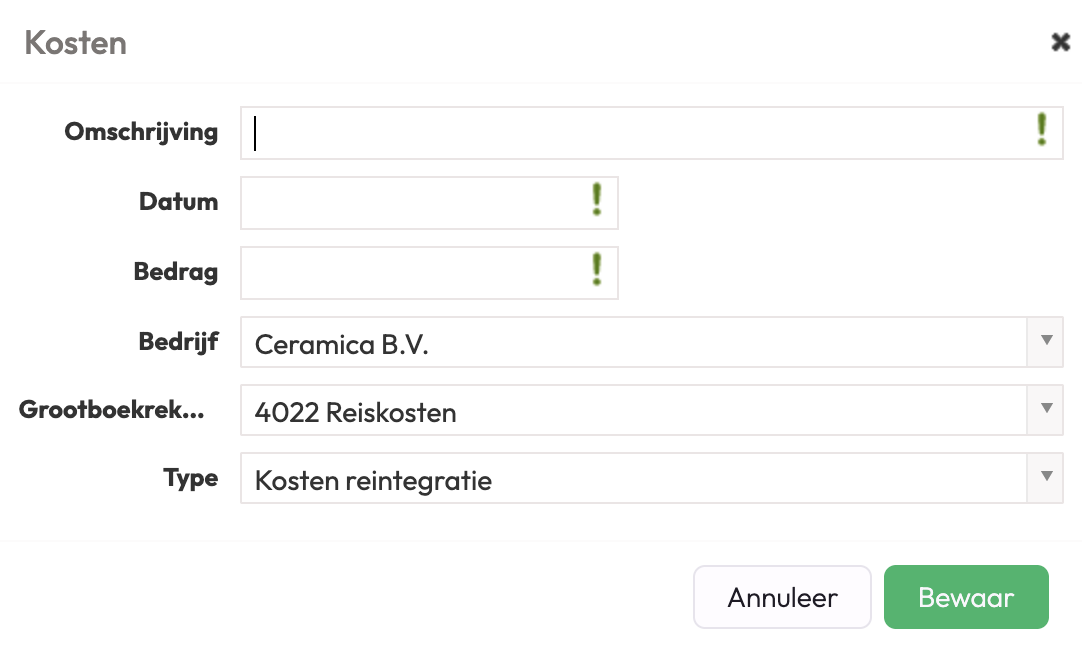Close the Kosten dialog with the X
1082x650 pixels.
pyautogui.click(x=1060, y=42)
